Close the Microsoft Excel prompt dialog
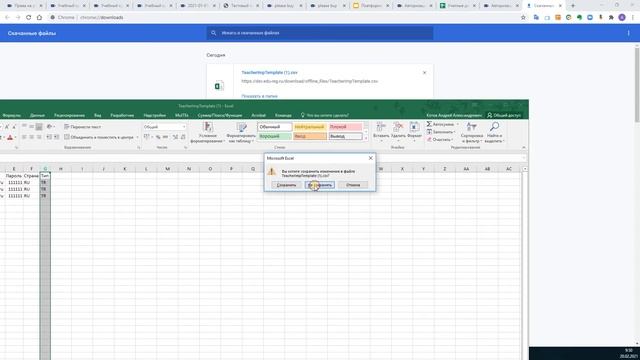Viewport: 640px width, 360px height. click(371, 158)
